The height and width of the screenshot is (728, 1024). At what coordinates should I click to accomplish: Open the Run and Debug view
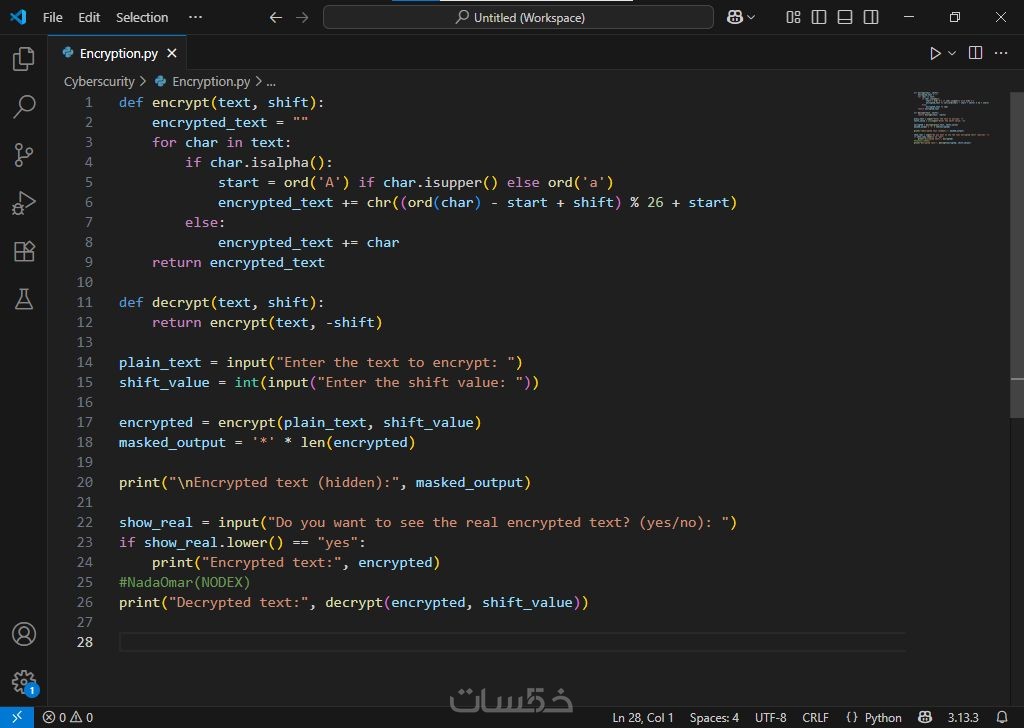(x=24, y=203)
